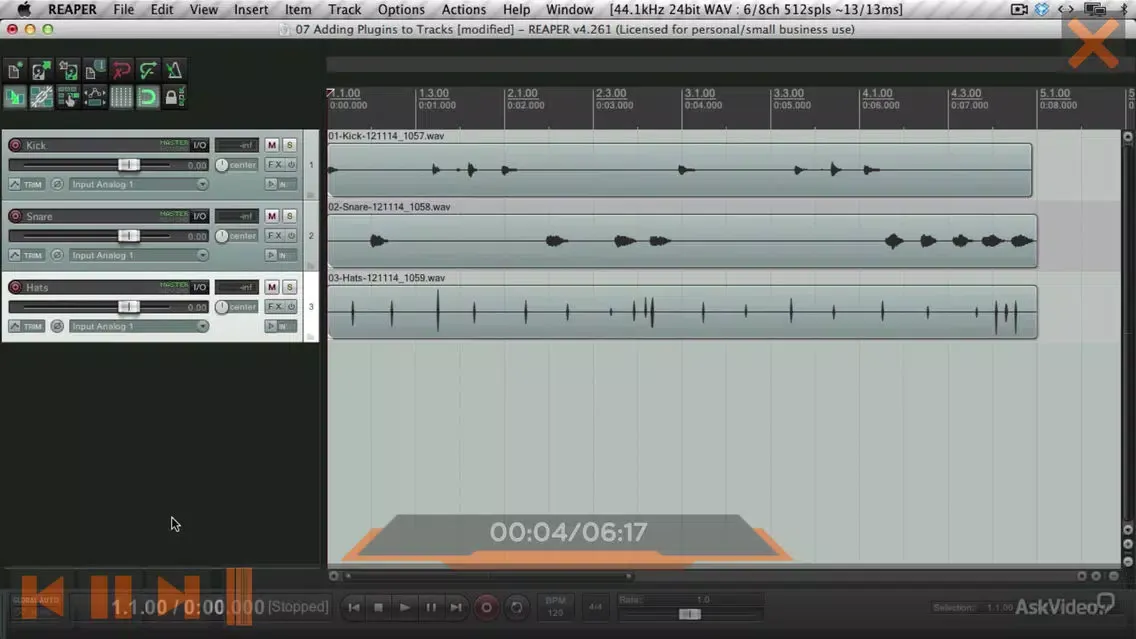
Task: Toggle the ripple editing toolbar icon
Action: tap(68, 96)
